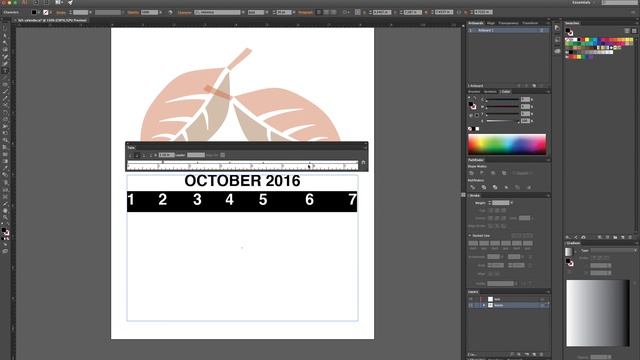
Task: Switch to the Align tab
Action: 491,23
